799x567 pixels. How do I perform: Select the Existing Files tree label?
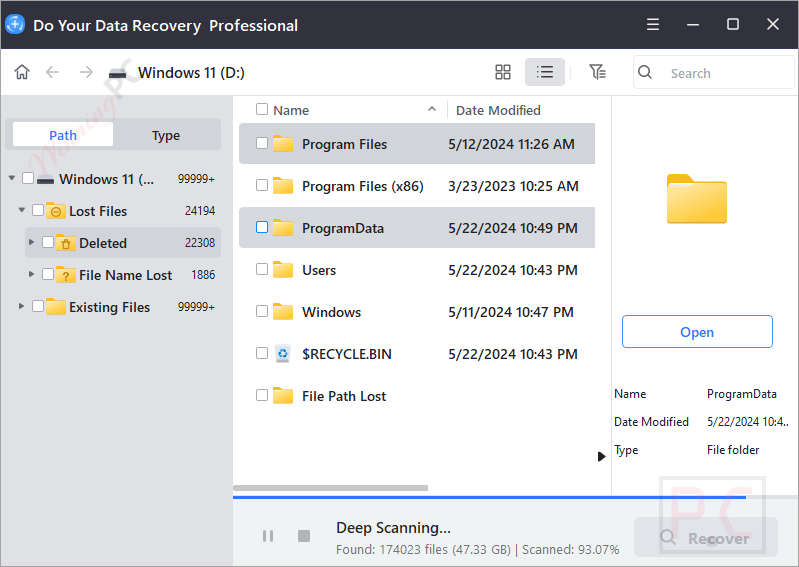click(110, 307)
